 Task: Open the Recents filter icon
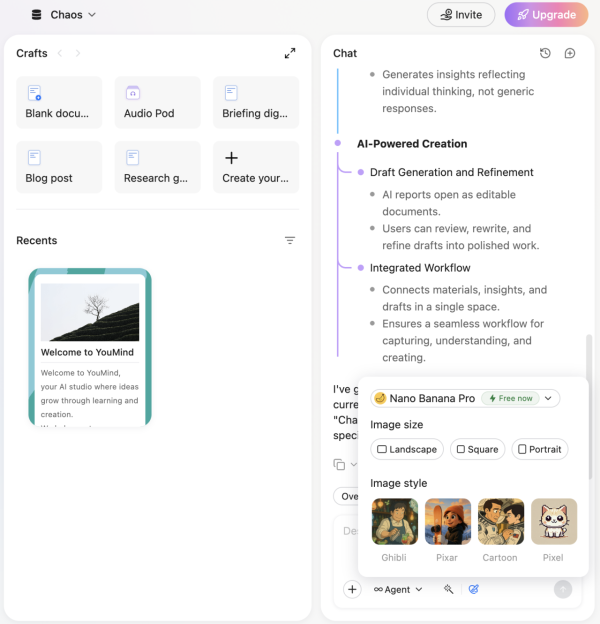click(290, 240)
